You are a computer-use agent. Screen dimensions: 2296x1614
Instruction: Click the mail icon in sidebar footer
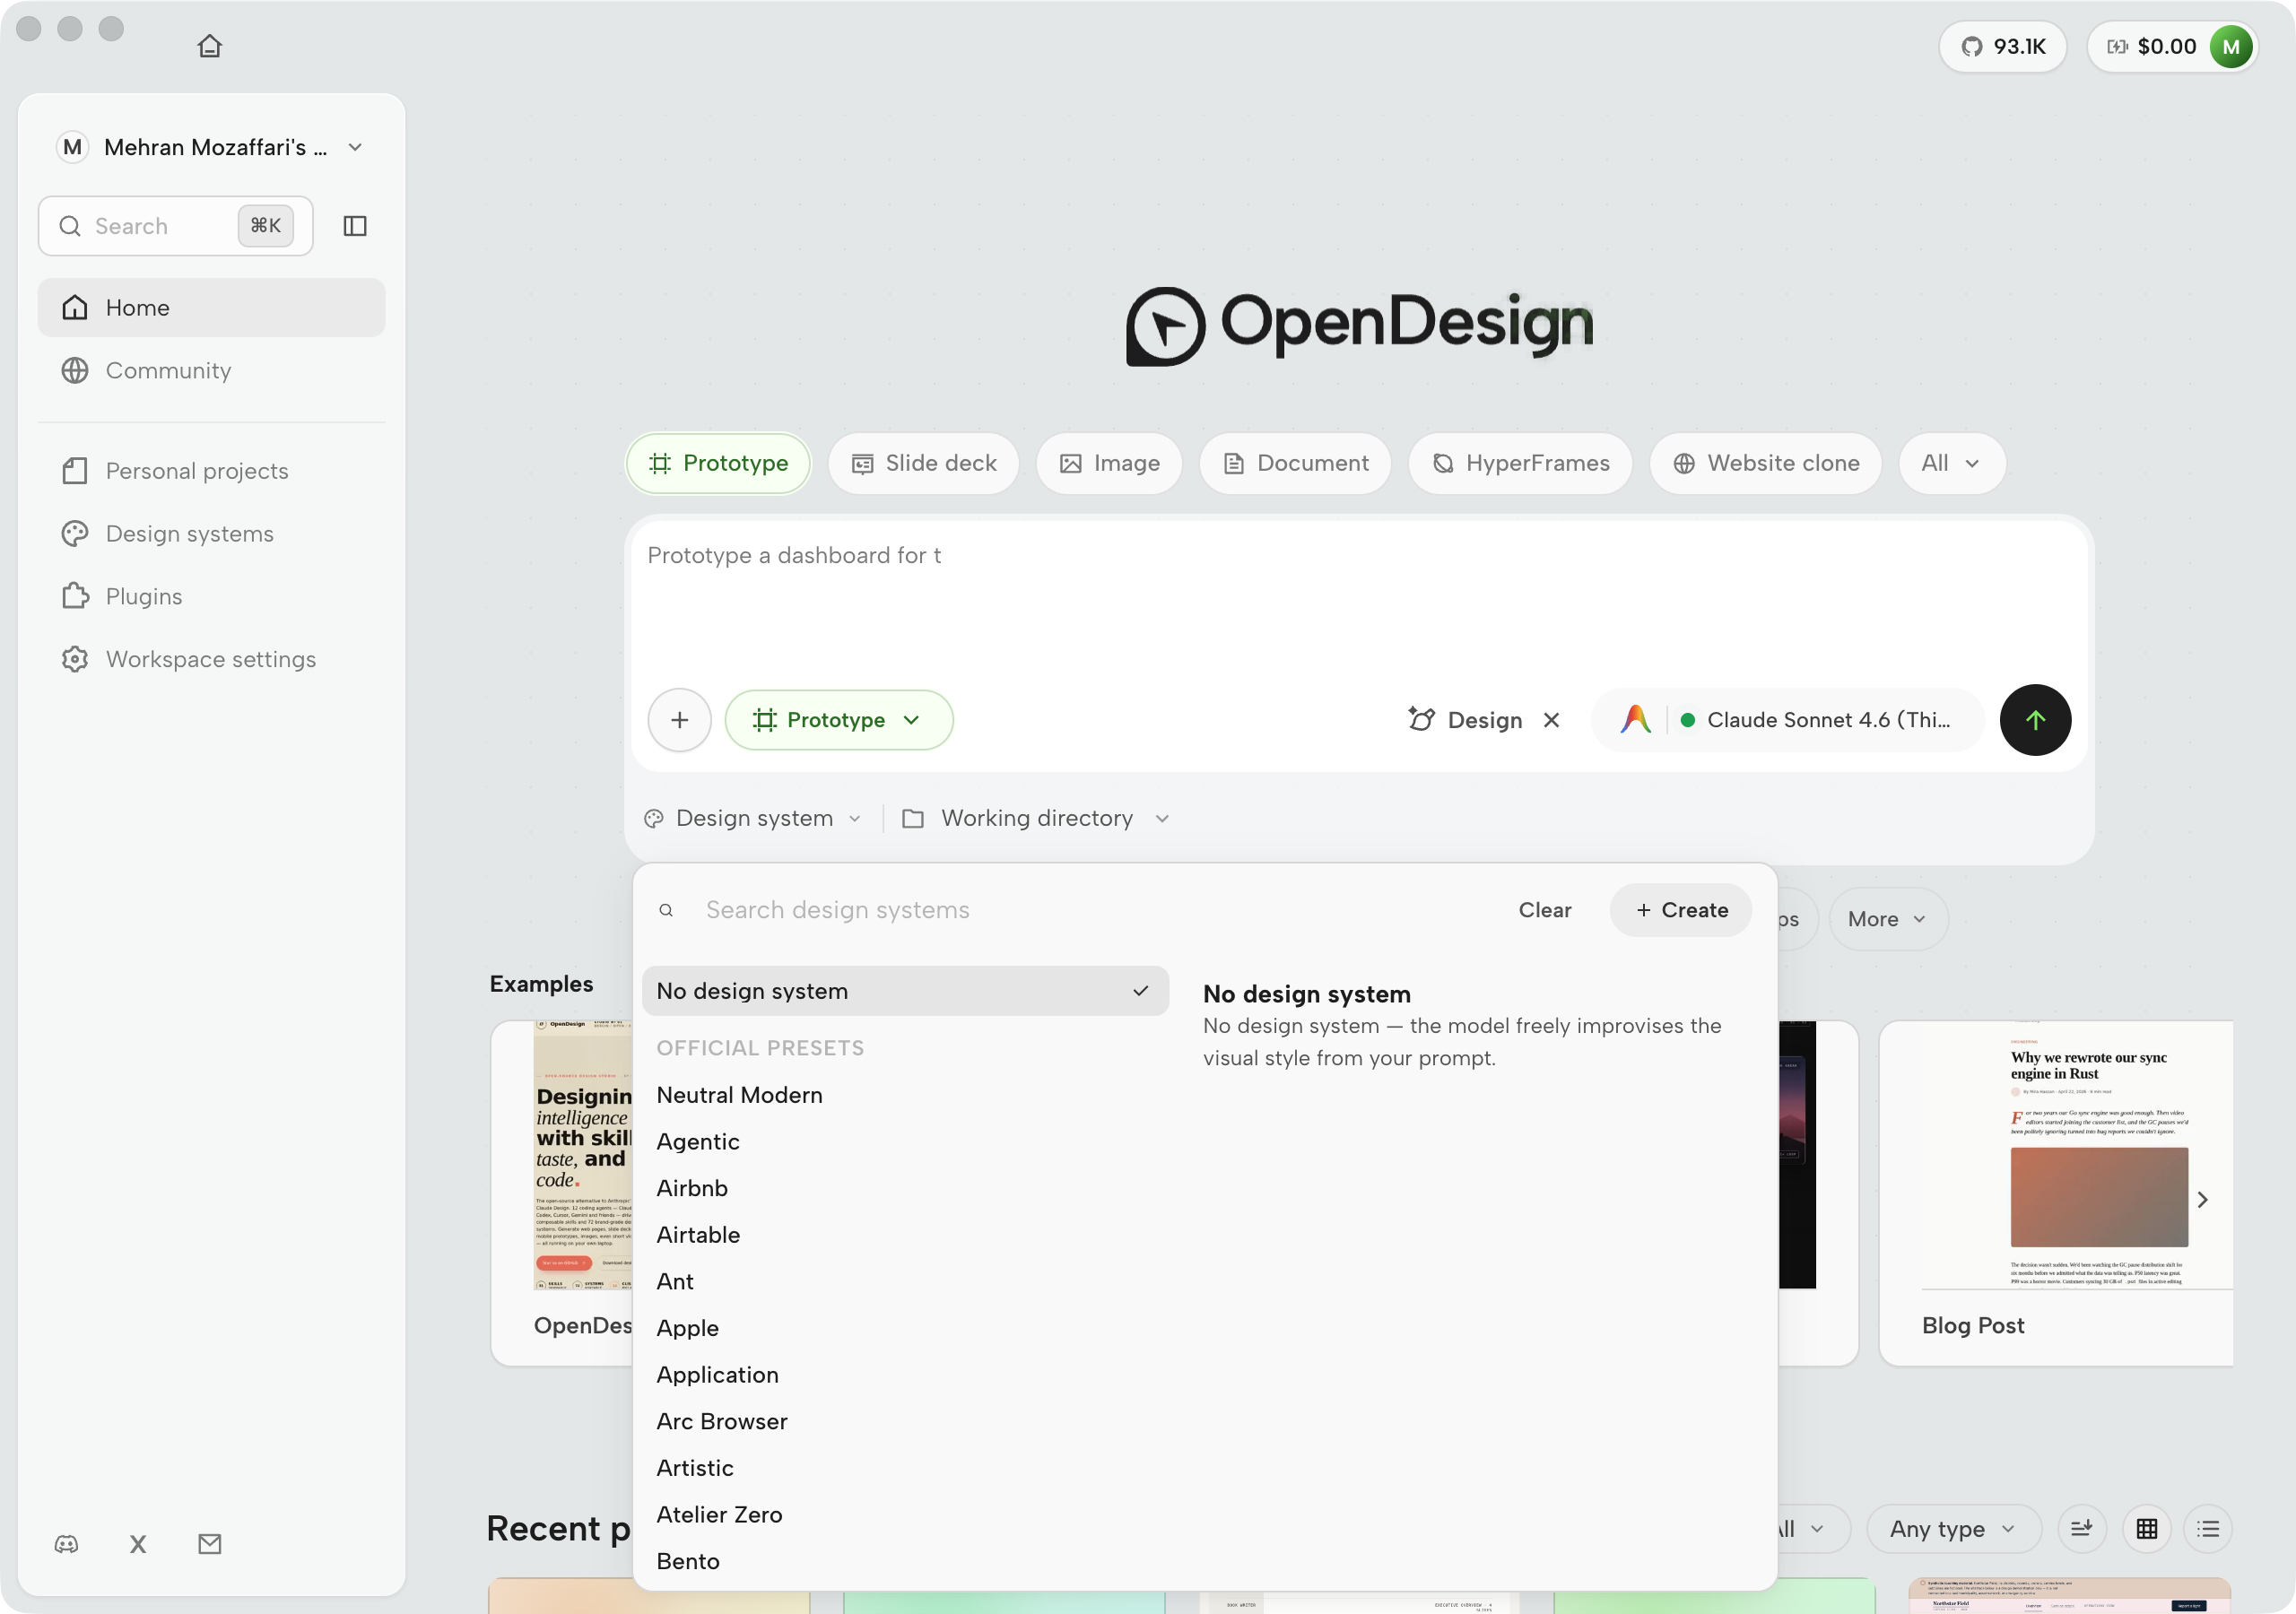tap(210, 1544)
